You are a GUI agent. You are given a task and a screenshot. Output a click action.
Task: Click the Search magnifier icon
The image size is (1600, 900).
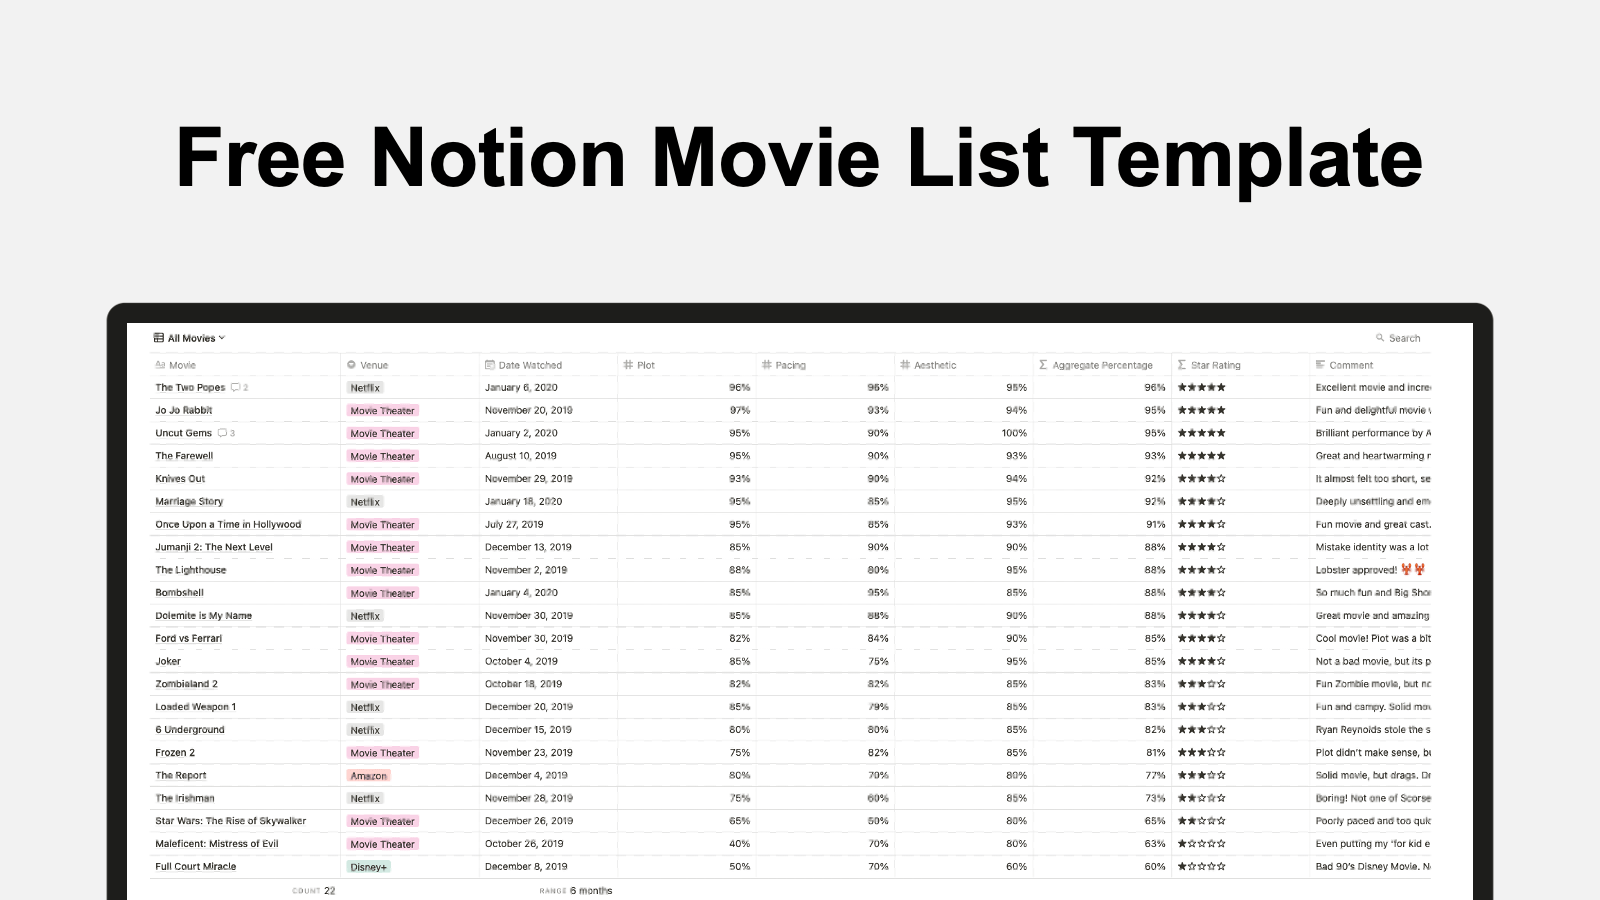(x=1380, y=338)
